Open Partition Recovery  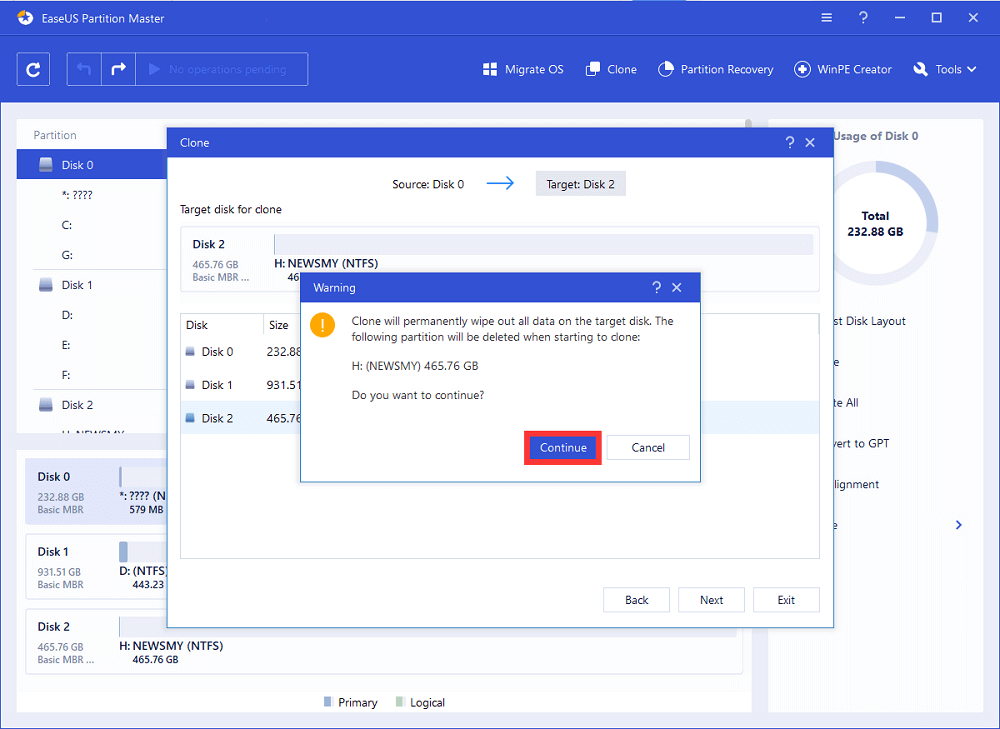pyautogui.click(x=715, y=69)
